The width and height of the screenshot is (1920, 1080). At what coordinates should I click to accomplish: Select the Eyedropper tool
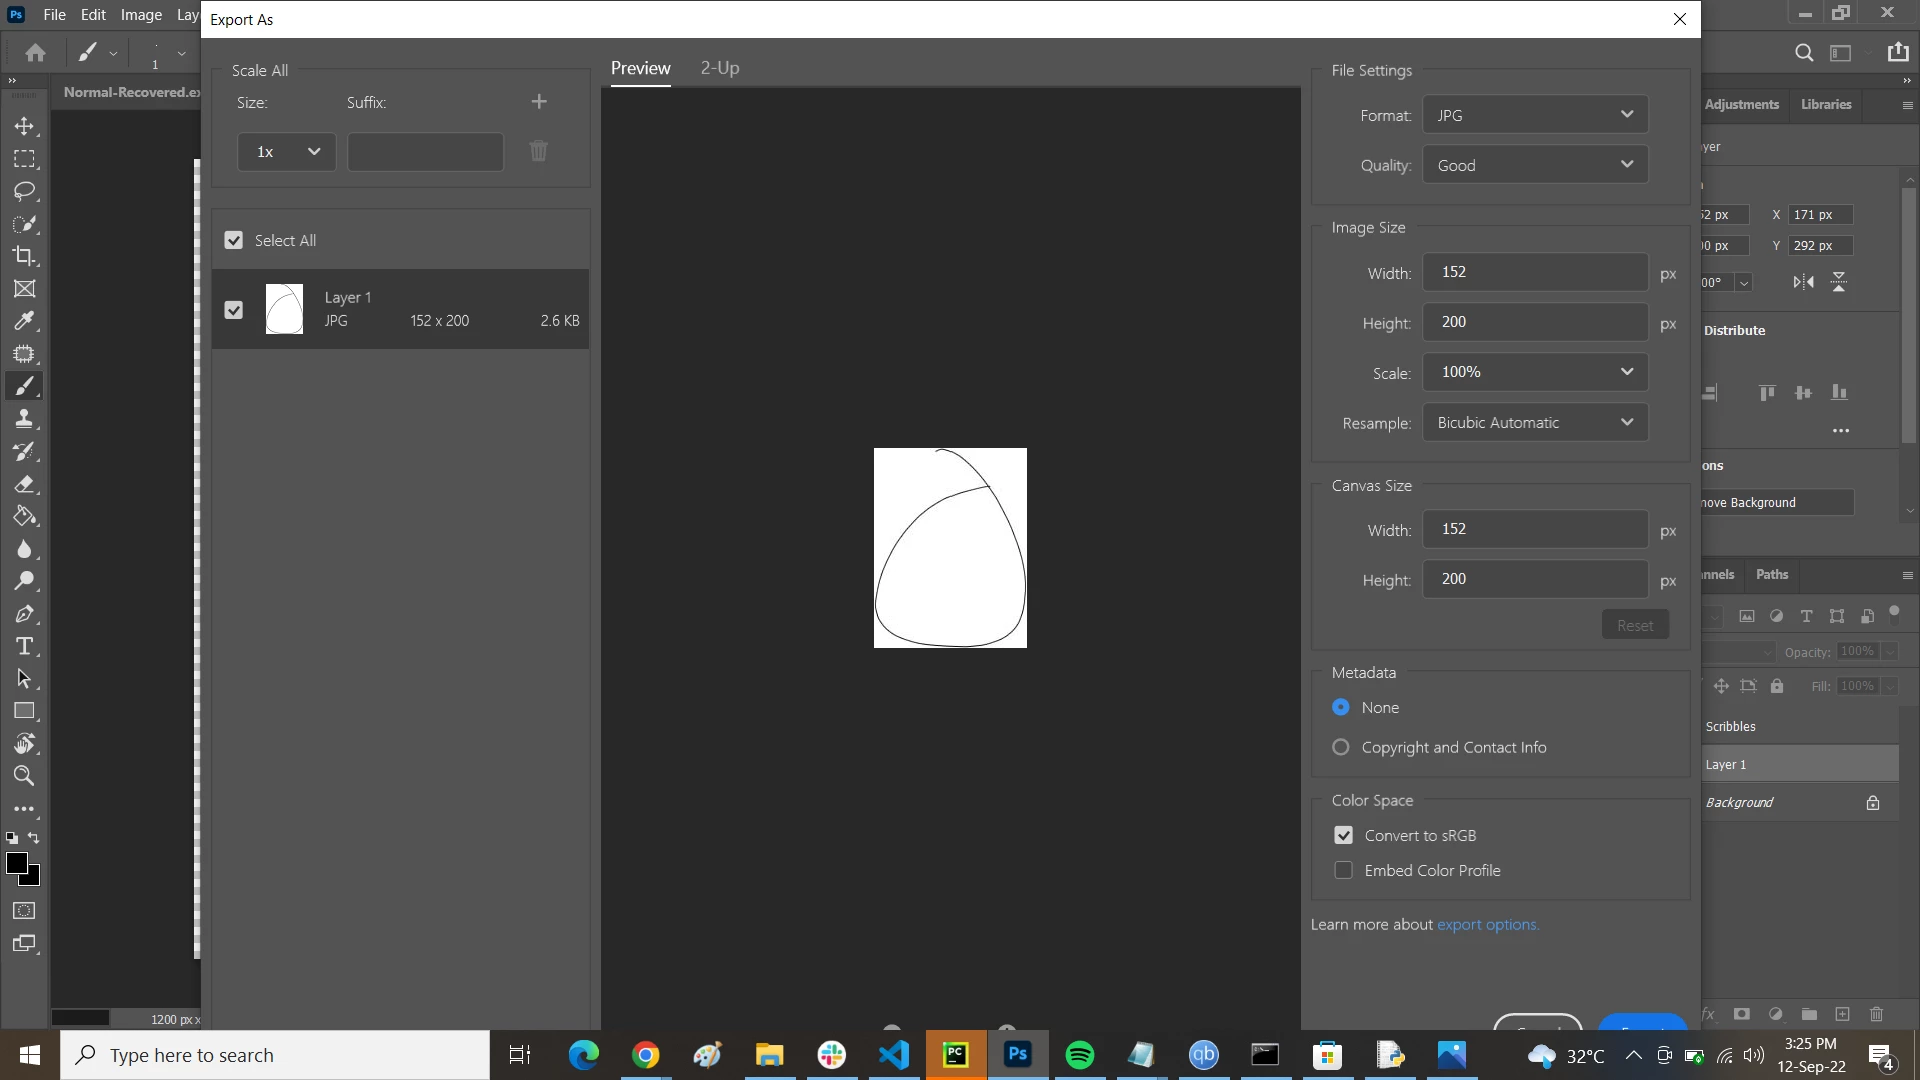coord(24,321)
